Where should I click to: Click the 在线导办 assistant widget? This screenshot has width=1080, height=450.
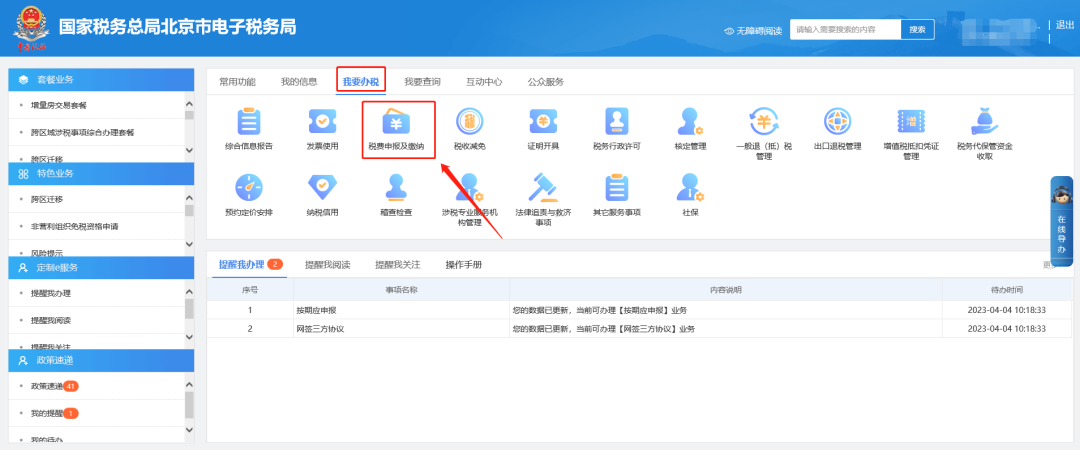point(1061,221)
